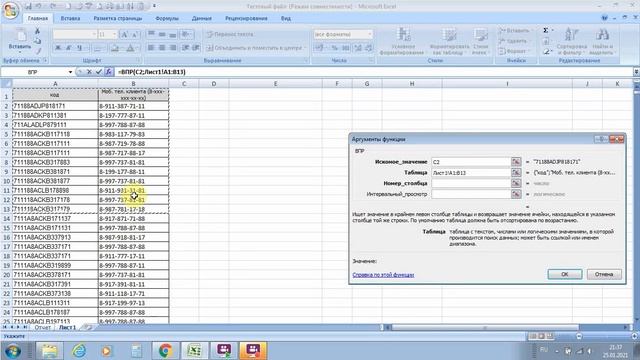Image resolution: width=640 pixels, height=360 pixels.
Task: Open the Name Box function dropdown arrow
Action: [x=70, y=72]
